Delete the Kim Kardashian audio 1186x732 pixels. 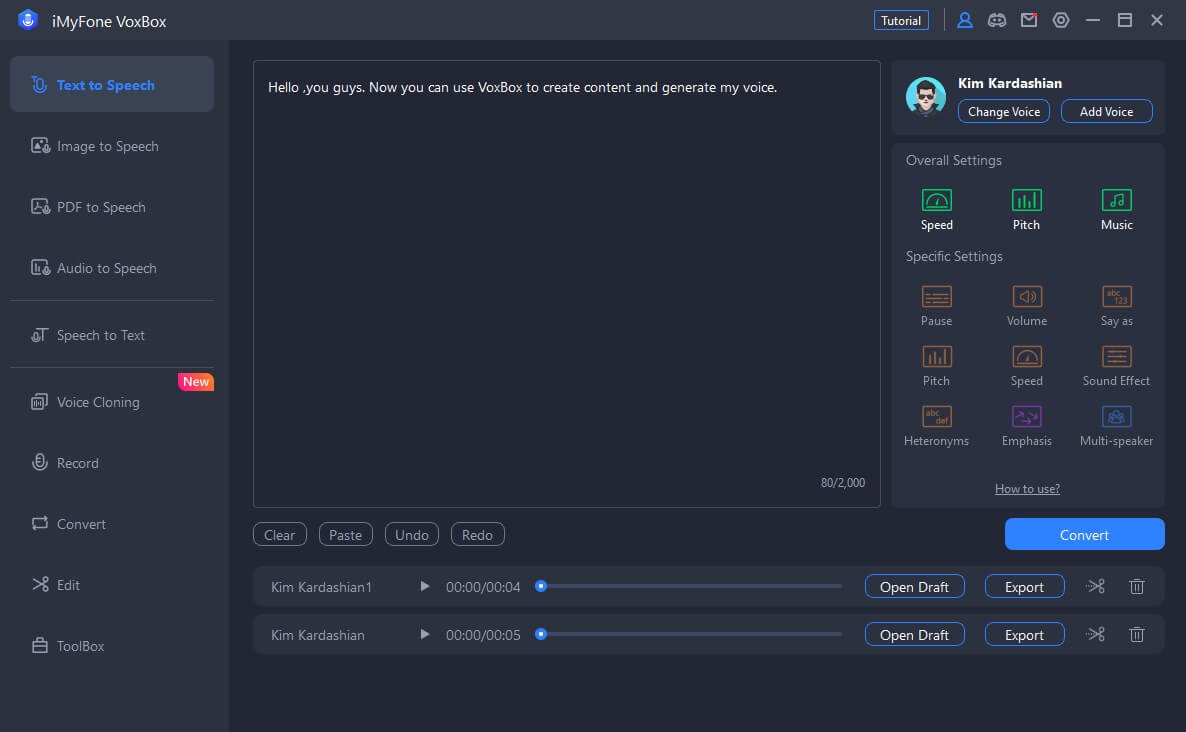coord(1136,634)
